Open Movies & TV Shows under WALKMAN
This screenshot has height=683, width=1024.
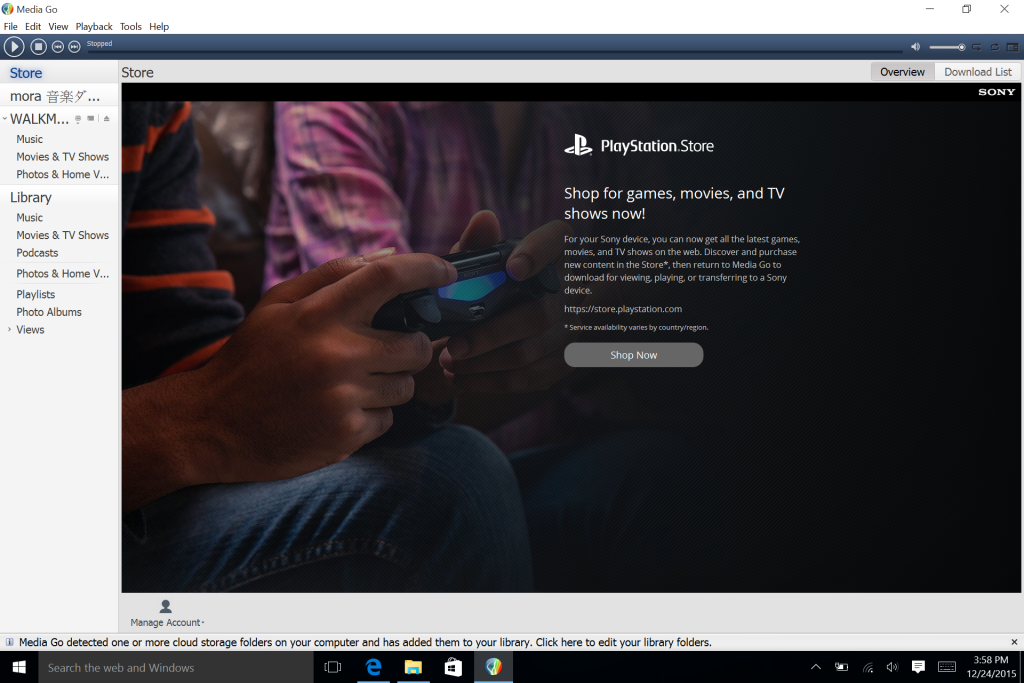(63, 157)
